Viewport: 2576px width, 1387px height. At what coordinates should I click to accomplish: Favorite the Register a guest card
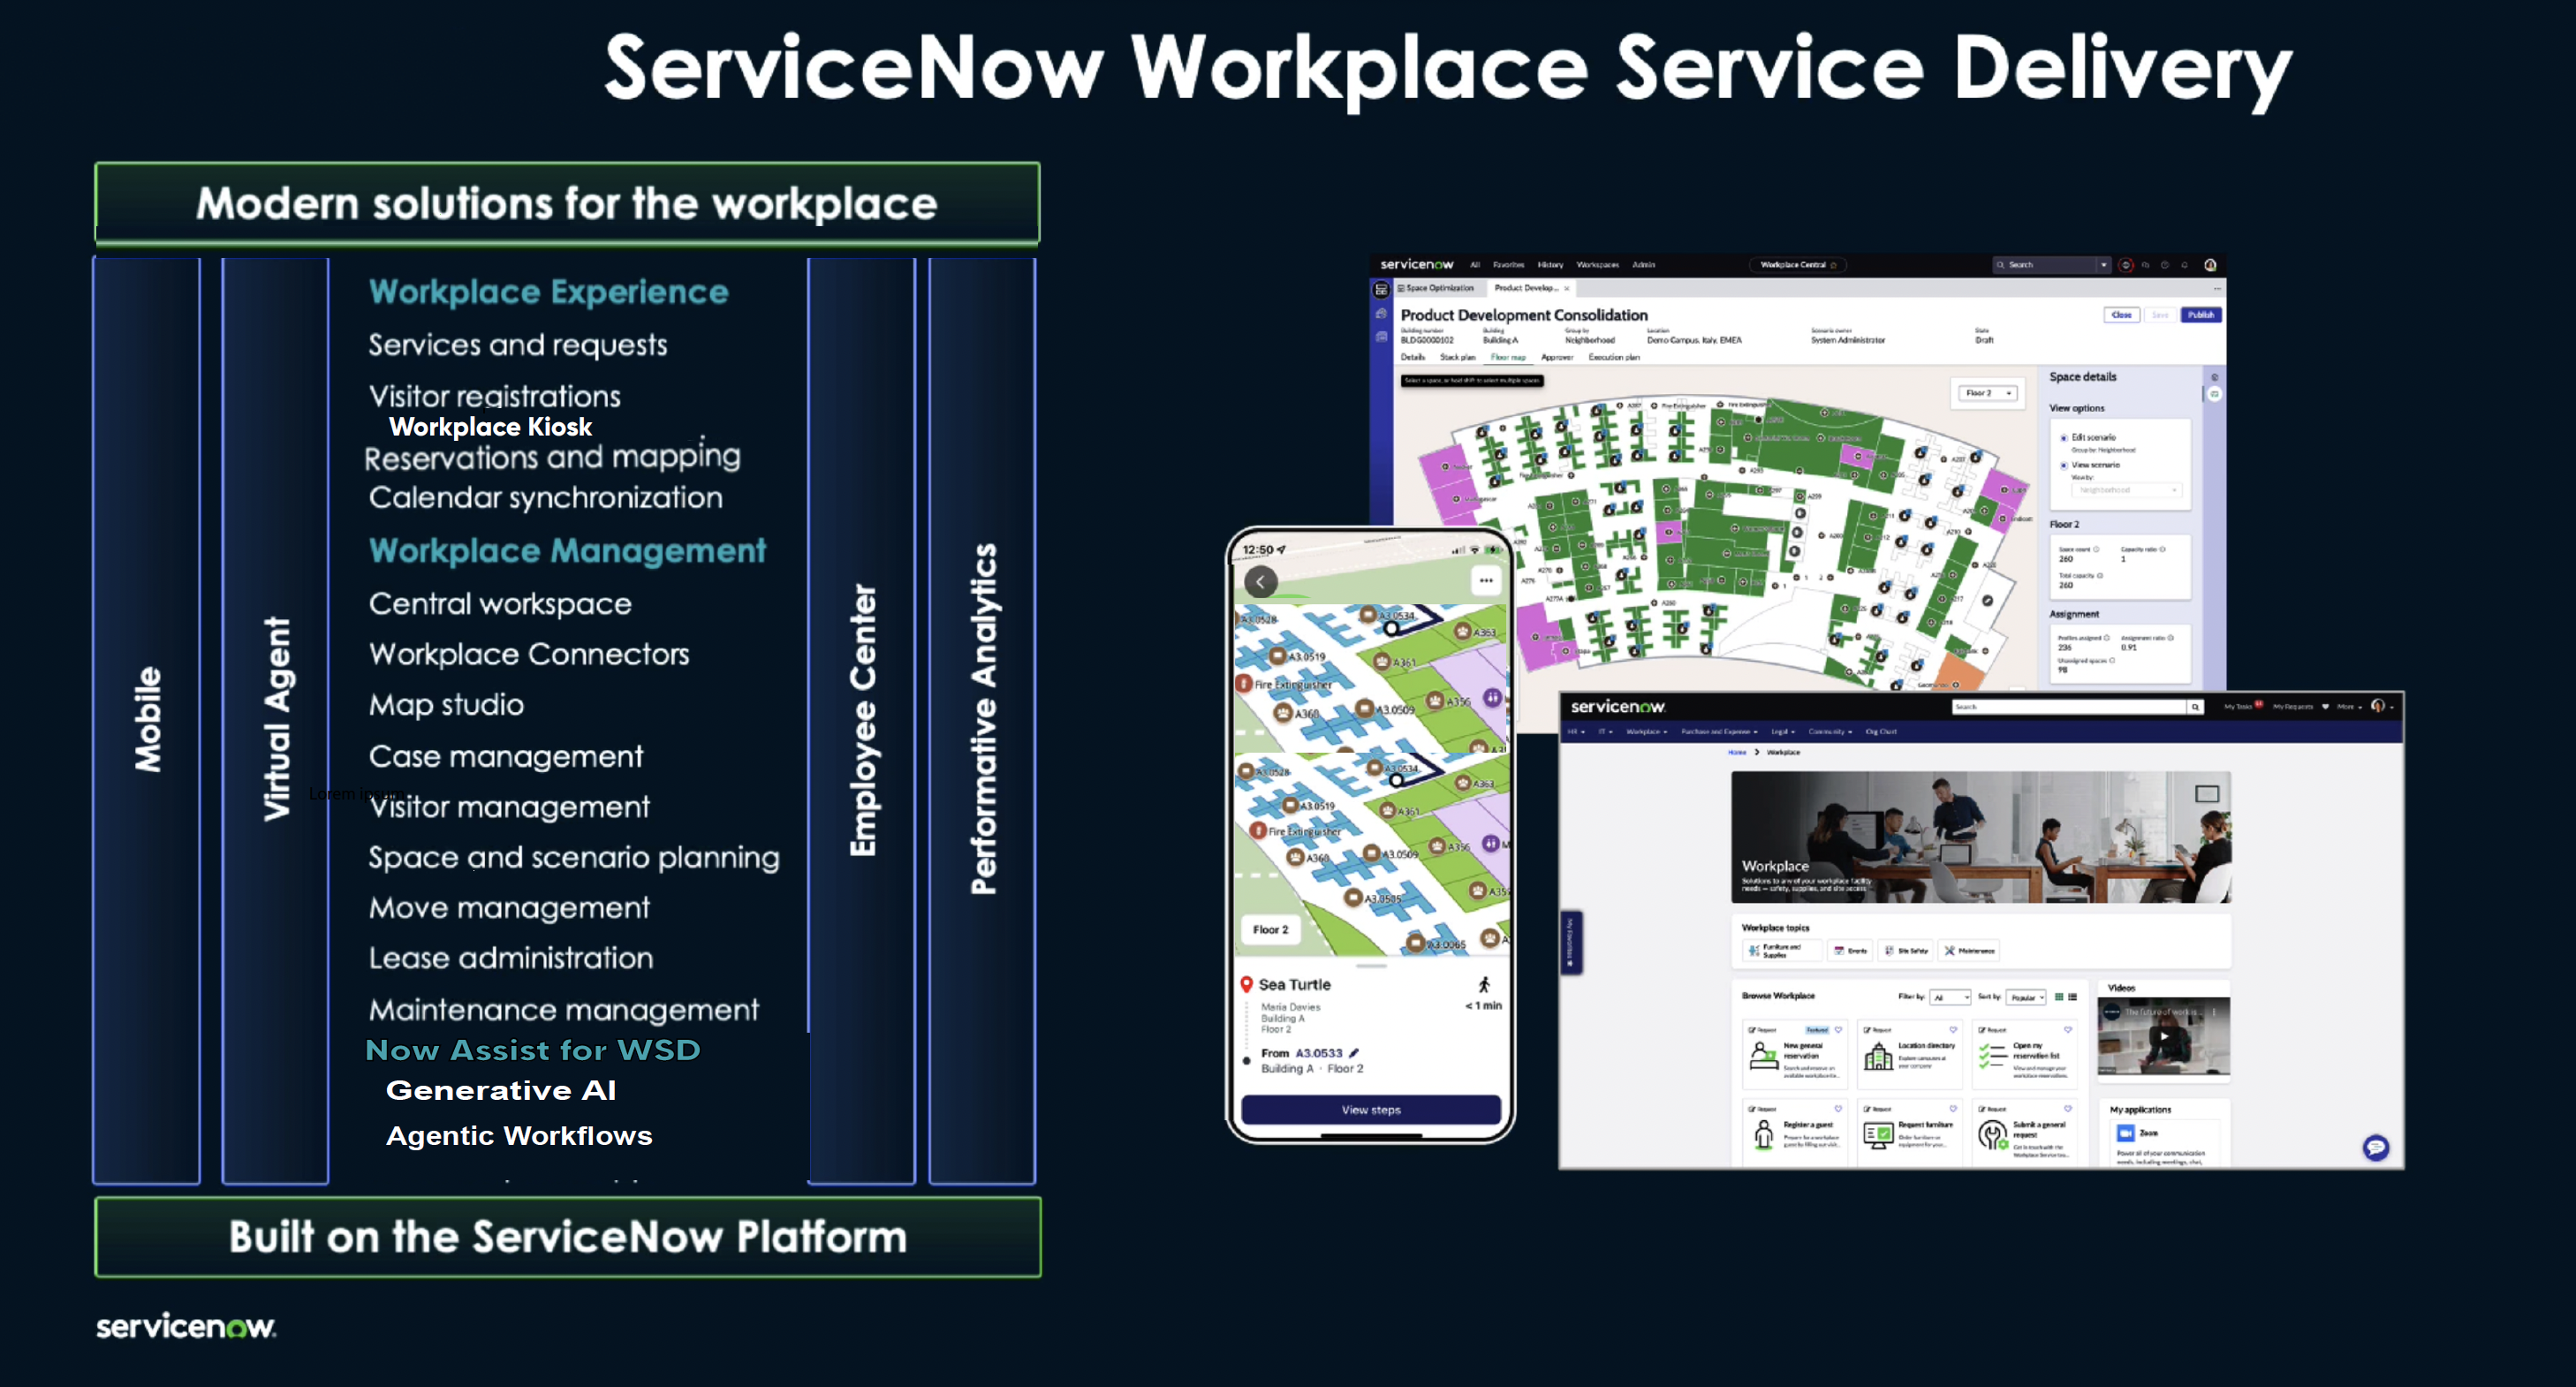(1838, 1108)
